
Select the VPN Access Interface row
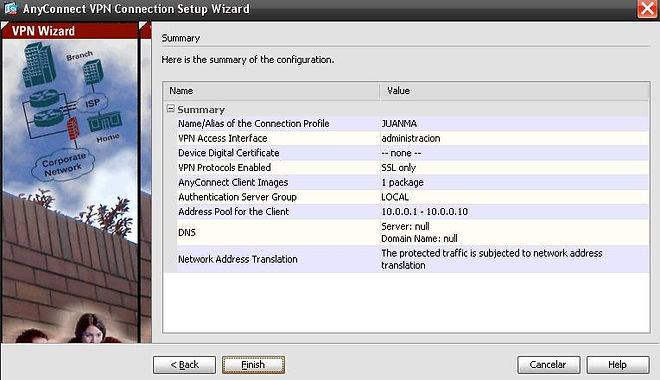coord(412,138)
